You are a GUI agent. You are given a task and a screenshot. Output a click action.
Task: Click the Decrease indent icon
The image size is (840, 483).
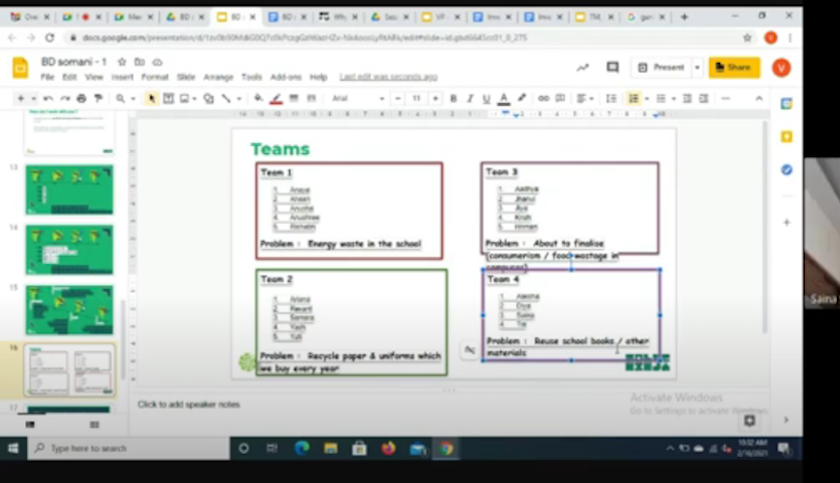click(x=687, y=99)
